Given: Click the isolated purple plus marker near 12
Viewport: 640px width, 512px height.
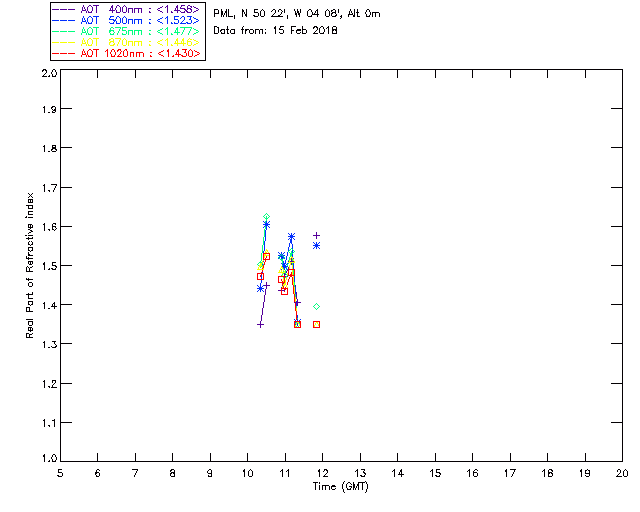Looking at the screenshot, I should (x=316, y=236).
